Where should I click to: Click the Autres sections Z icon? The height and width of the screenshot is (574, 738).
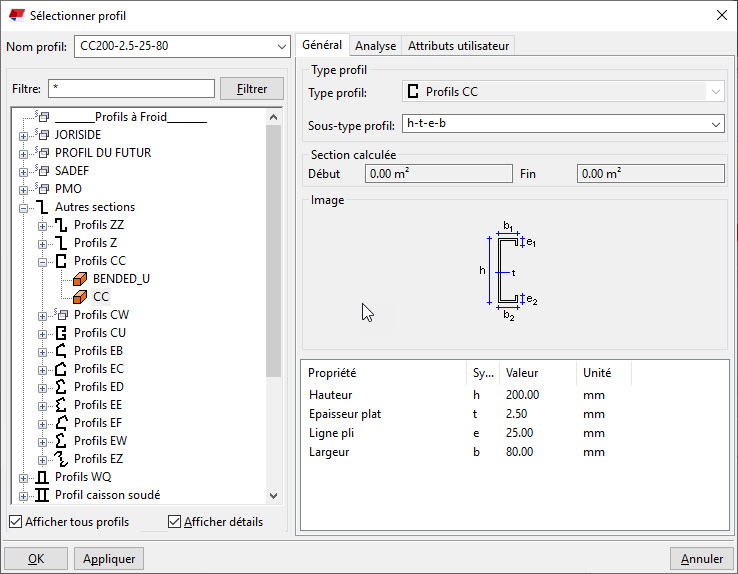coord(42,207)
